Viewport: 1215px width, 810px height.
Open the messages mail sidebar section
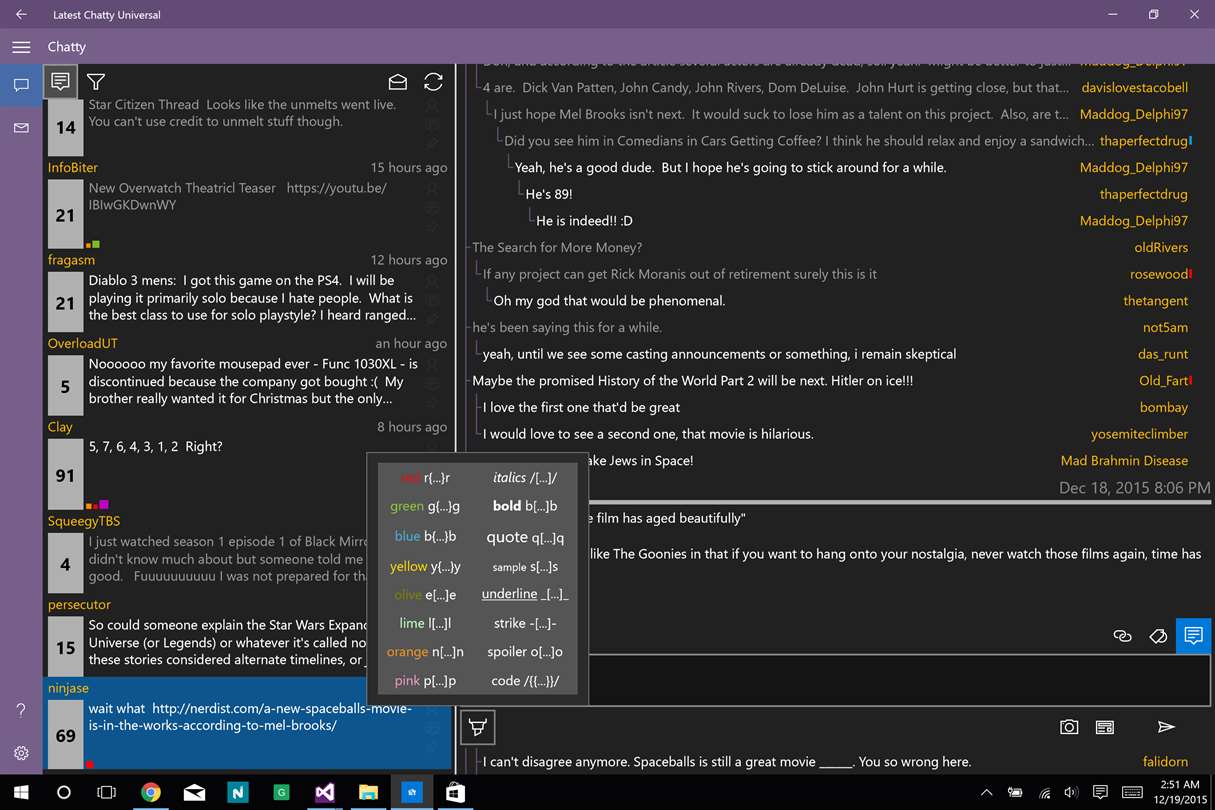pyautogui.click(x=21, y=128)
